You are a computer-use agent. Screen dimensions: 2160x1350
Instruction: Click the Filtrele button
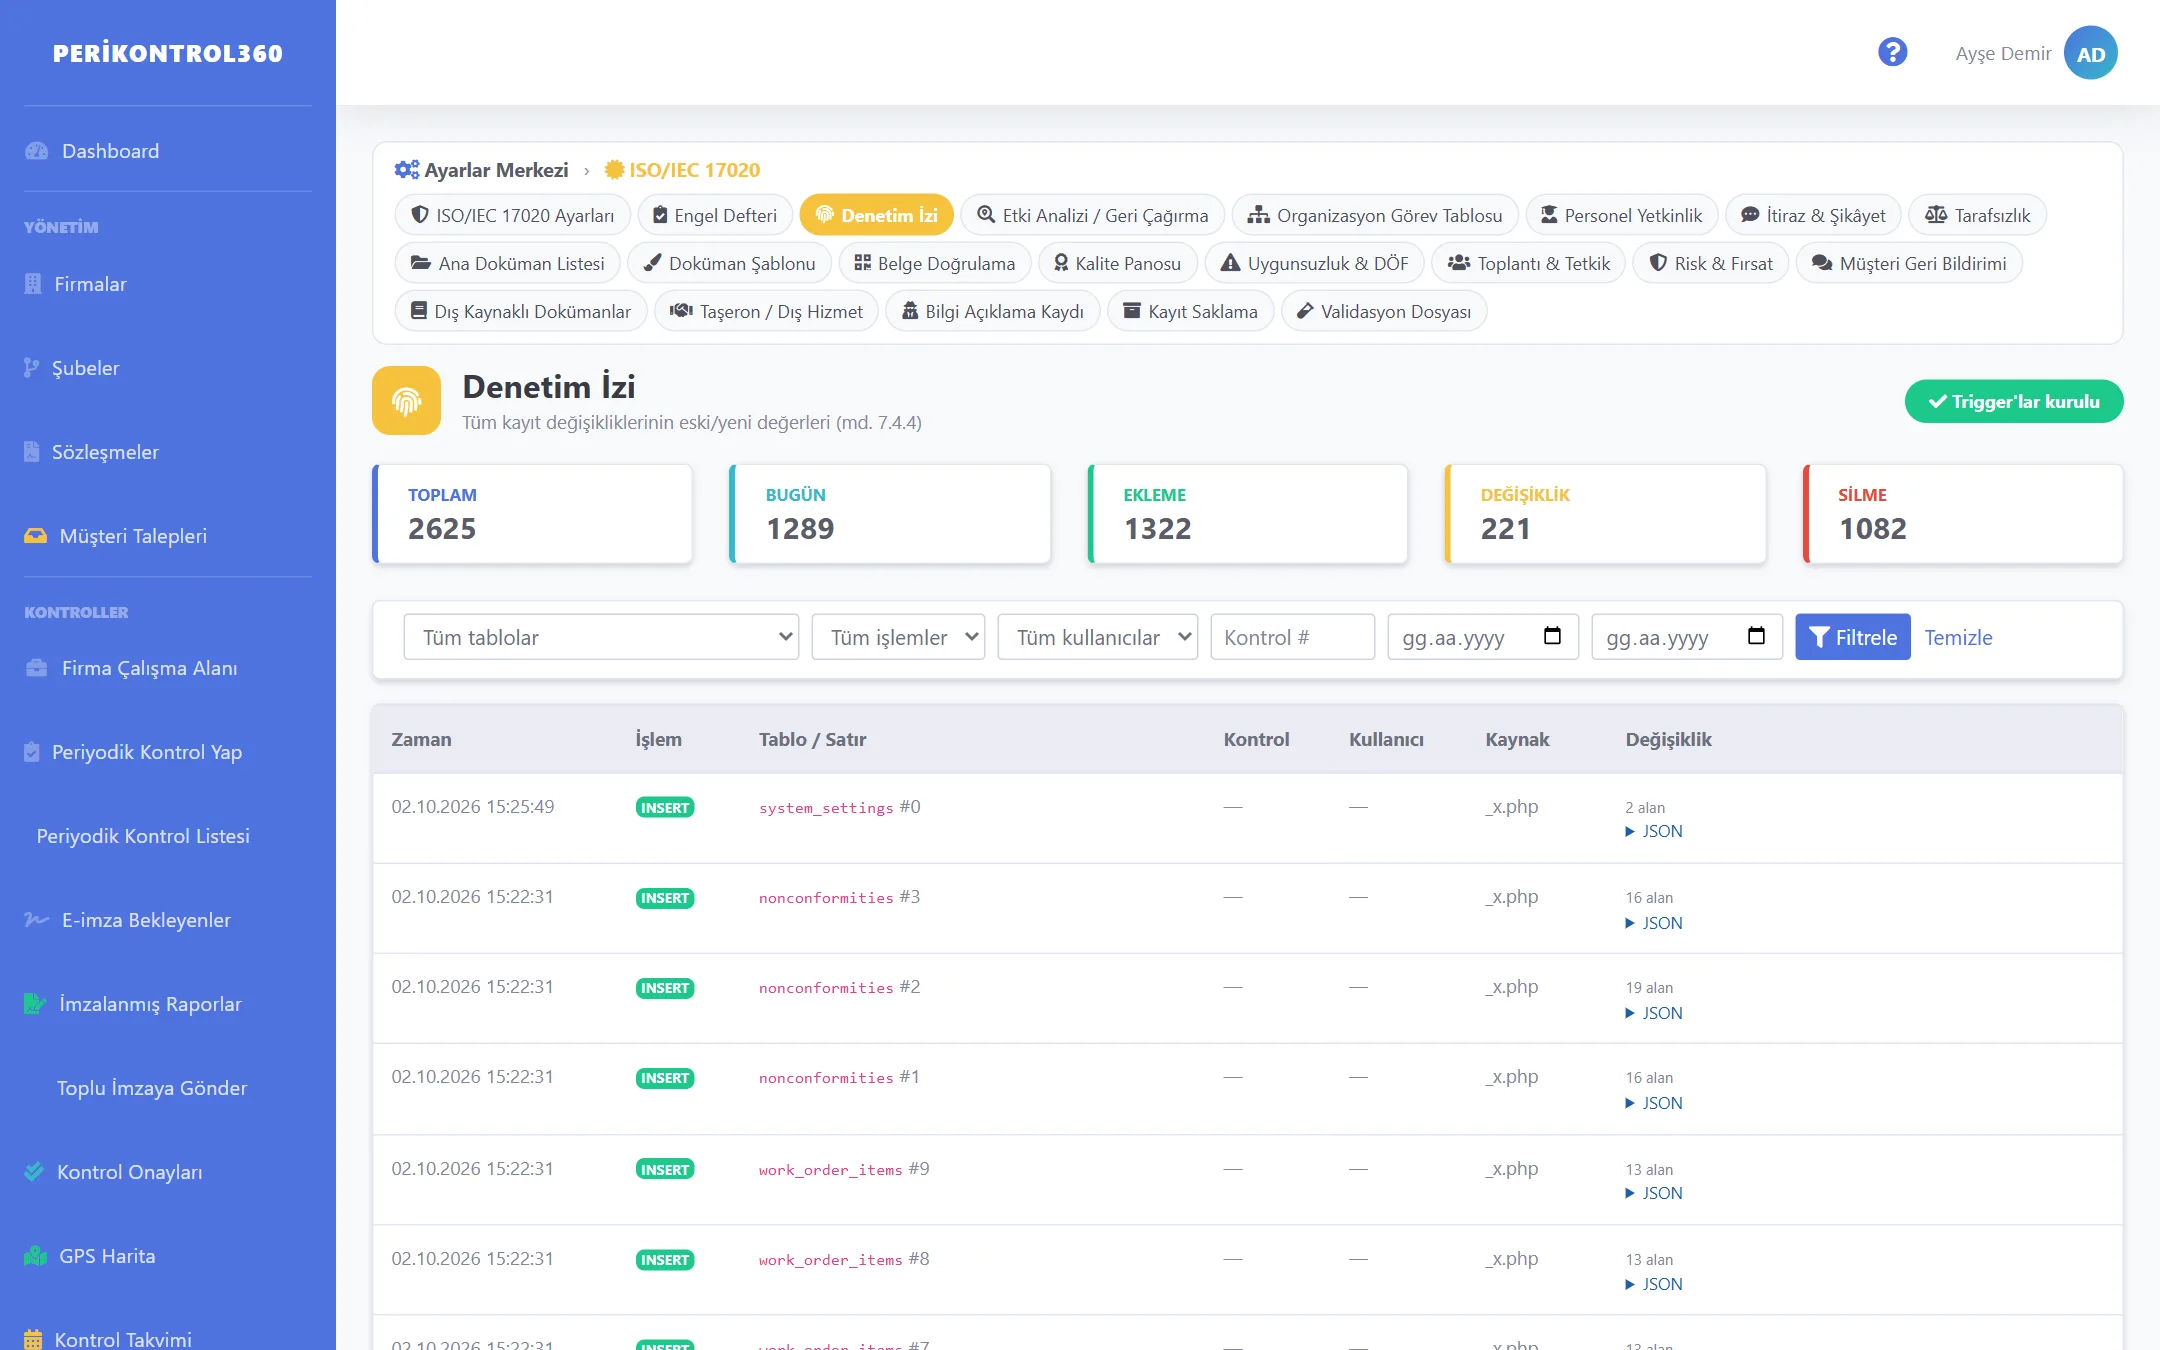tap(1853, 637)
